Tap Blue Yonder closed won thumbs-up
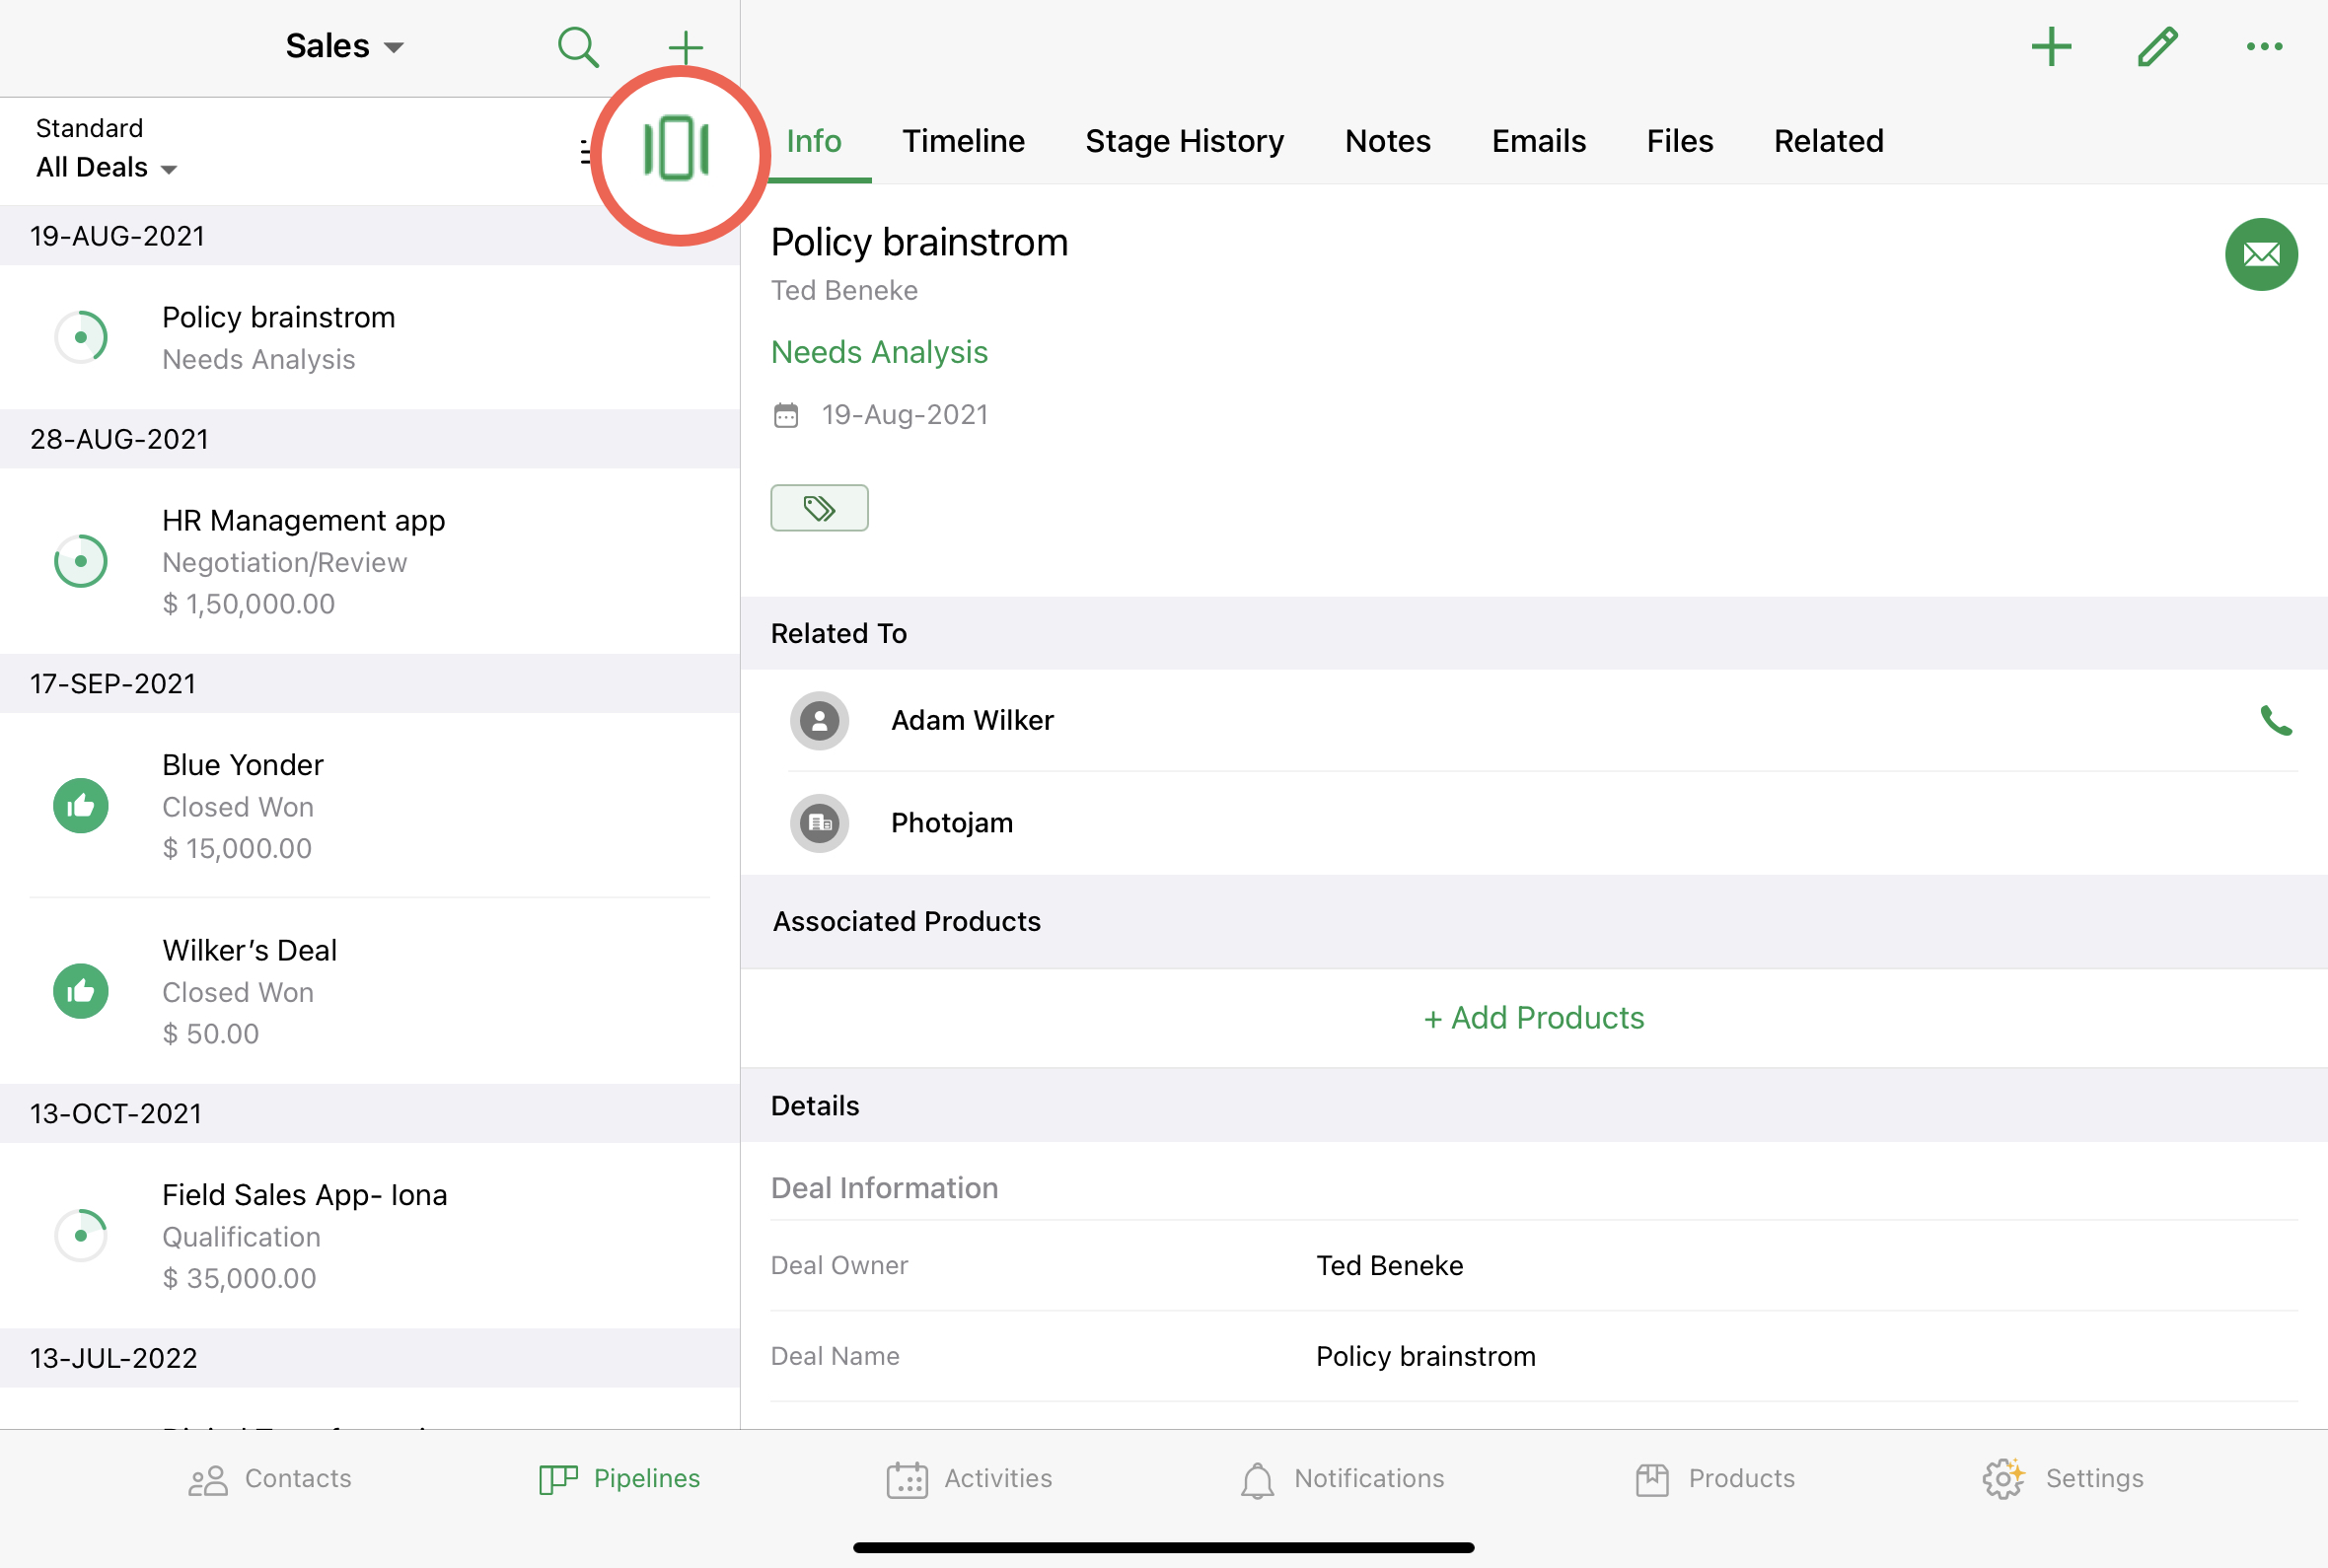Screen dimensions: 2328x1568 (81, 806)
